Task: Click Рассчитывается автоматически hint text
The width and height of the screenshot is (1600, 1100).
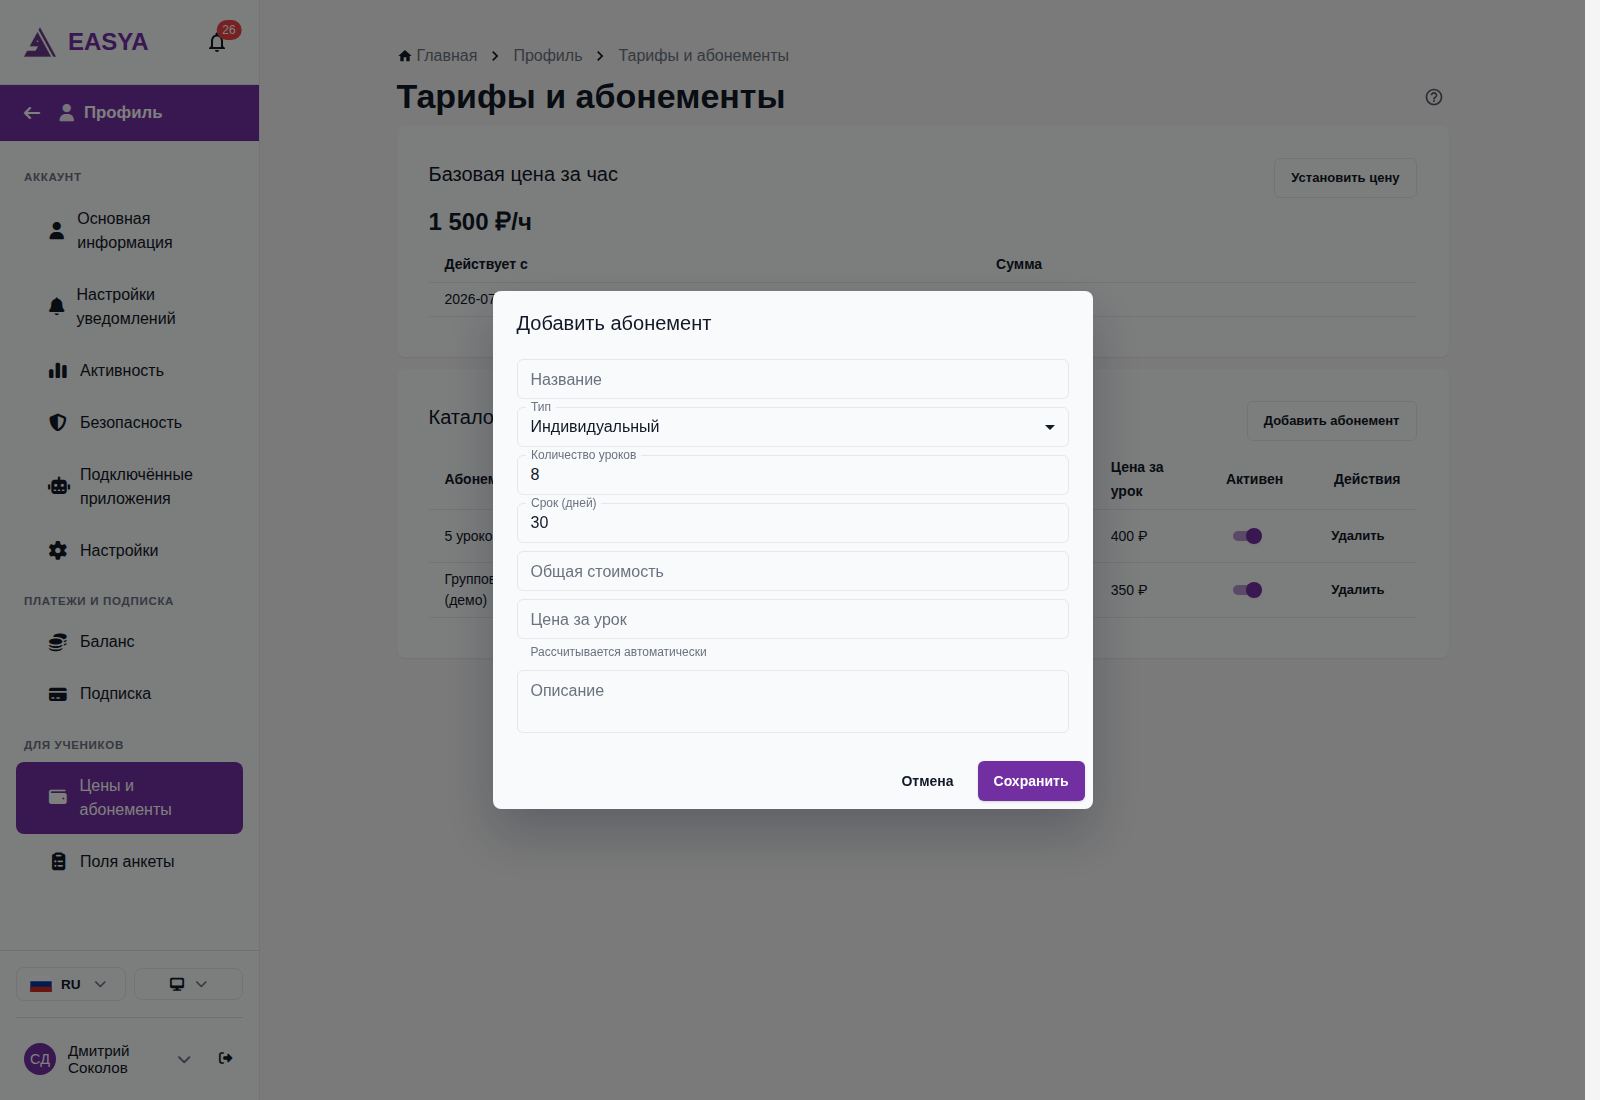Action: tap(618, 652)
